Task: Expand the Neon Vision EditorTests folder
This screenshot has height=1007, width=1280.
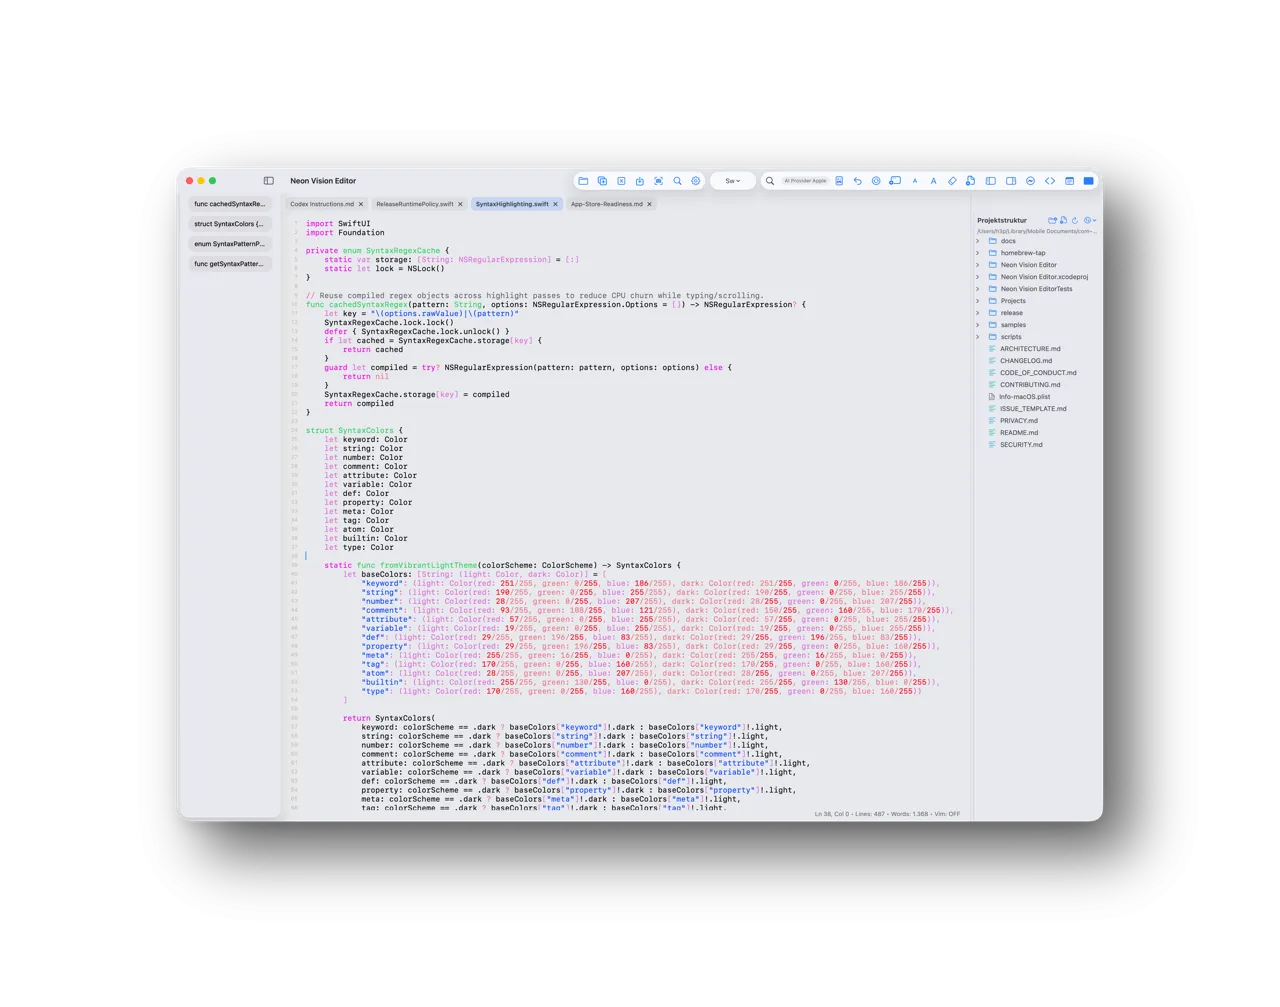Action: 978,289
